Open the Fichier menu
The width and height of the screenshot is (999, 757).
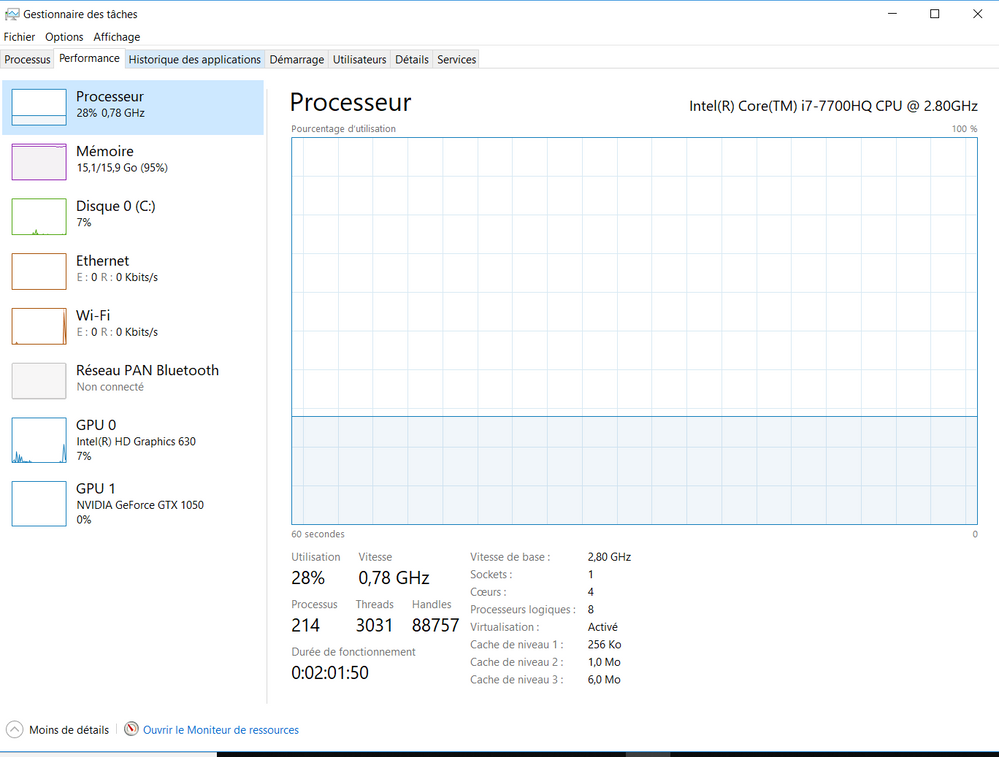coord(19,37)
